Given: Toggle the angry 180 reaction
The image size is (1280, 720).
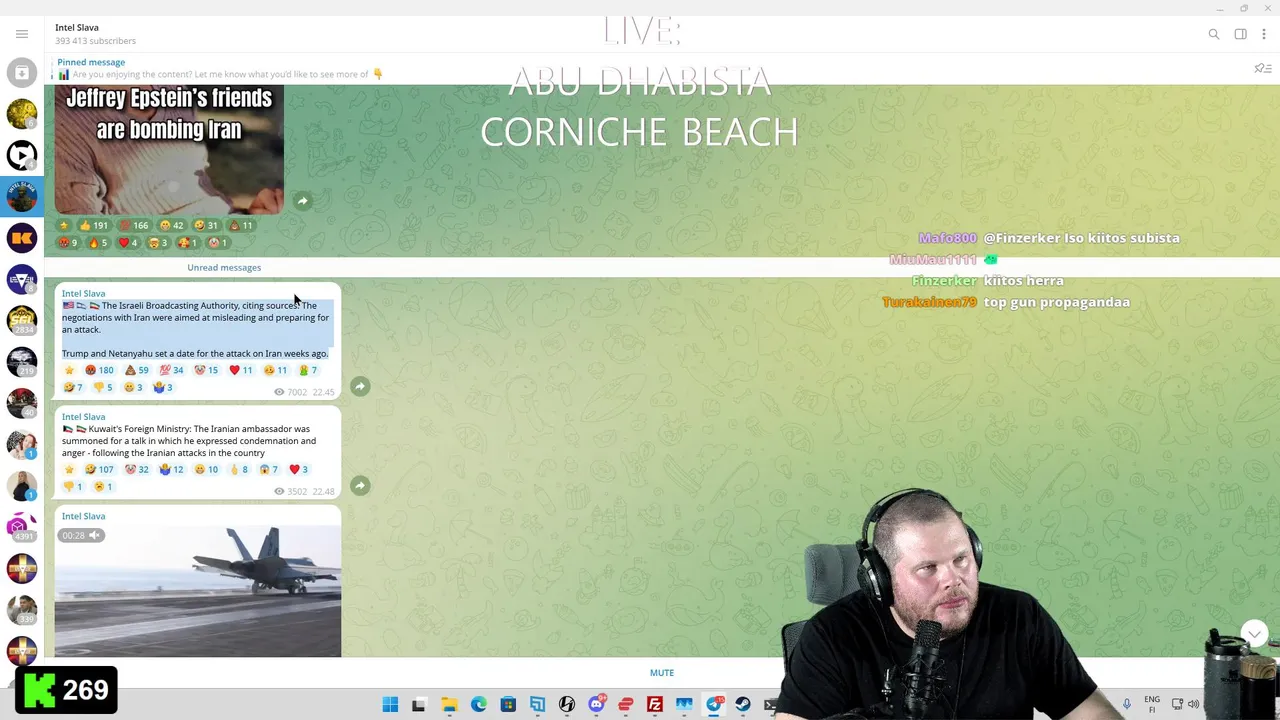Looking at the screenshot, I should point(100,370).
